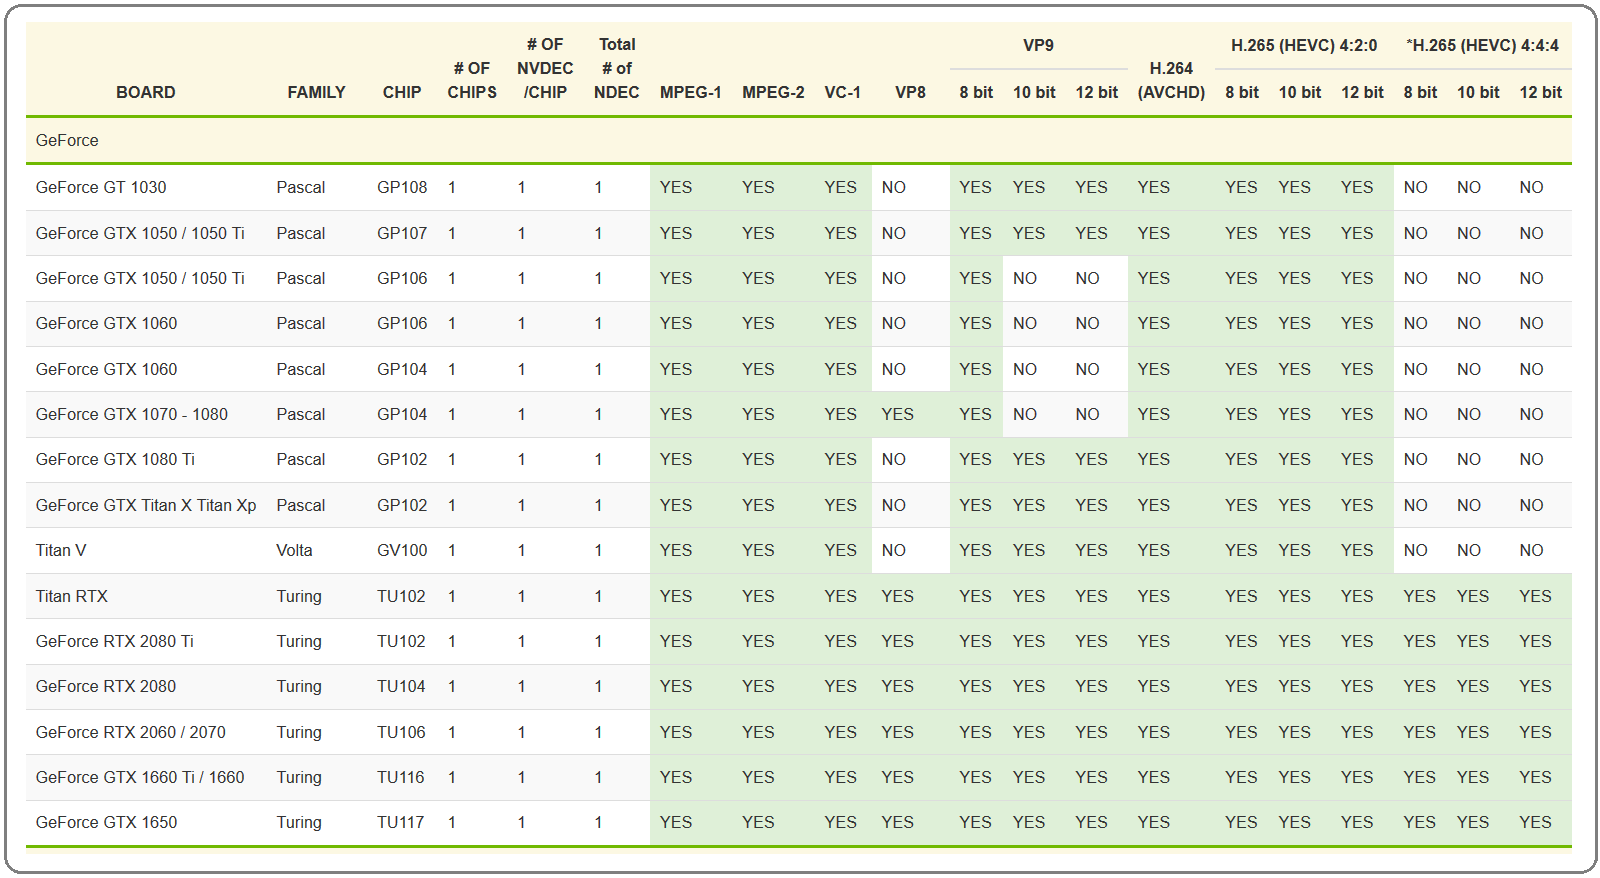The width and height of the screenshot is (1600, 878).
Task: Click 'GeForce GTX 1660 Ti / 1660' board name
Action: point(140,777)
